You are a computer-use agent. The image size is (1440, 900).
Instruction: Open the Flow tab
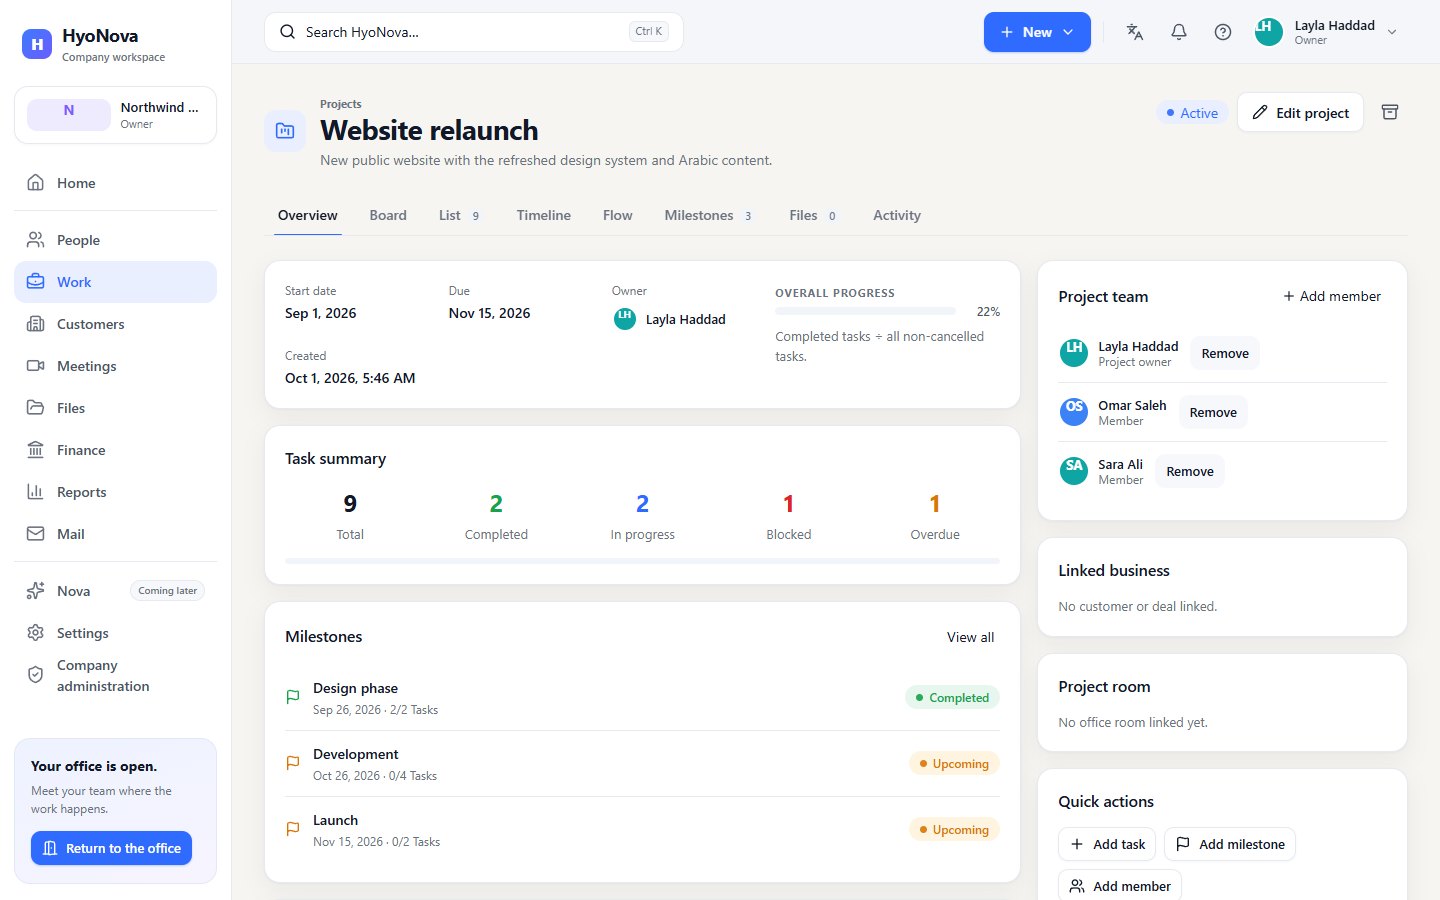[x=618, y=215]
